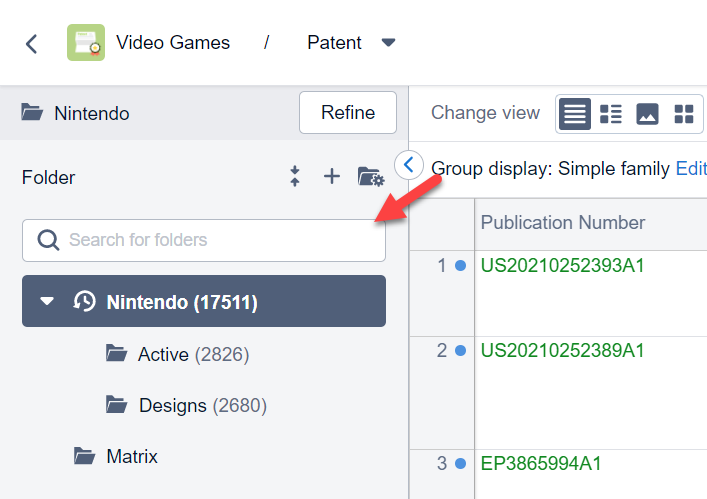The width and height of the screenshot is (707, 499).
Task: Open the Video Games workspace icon
Action: (86, 43)
